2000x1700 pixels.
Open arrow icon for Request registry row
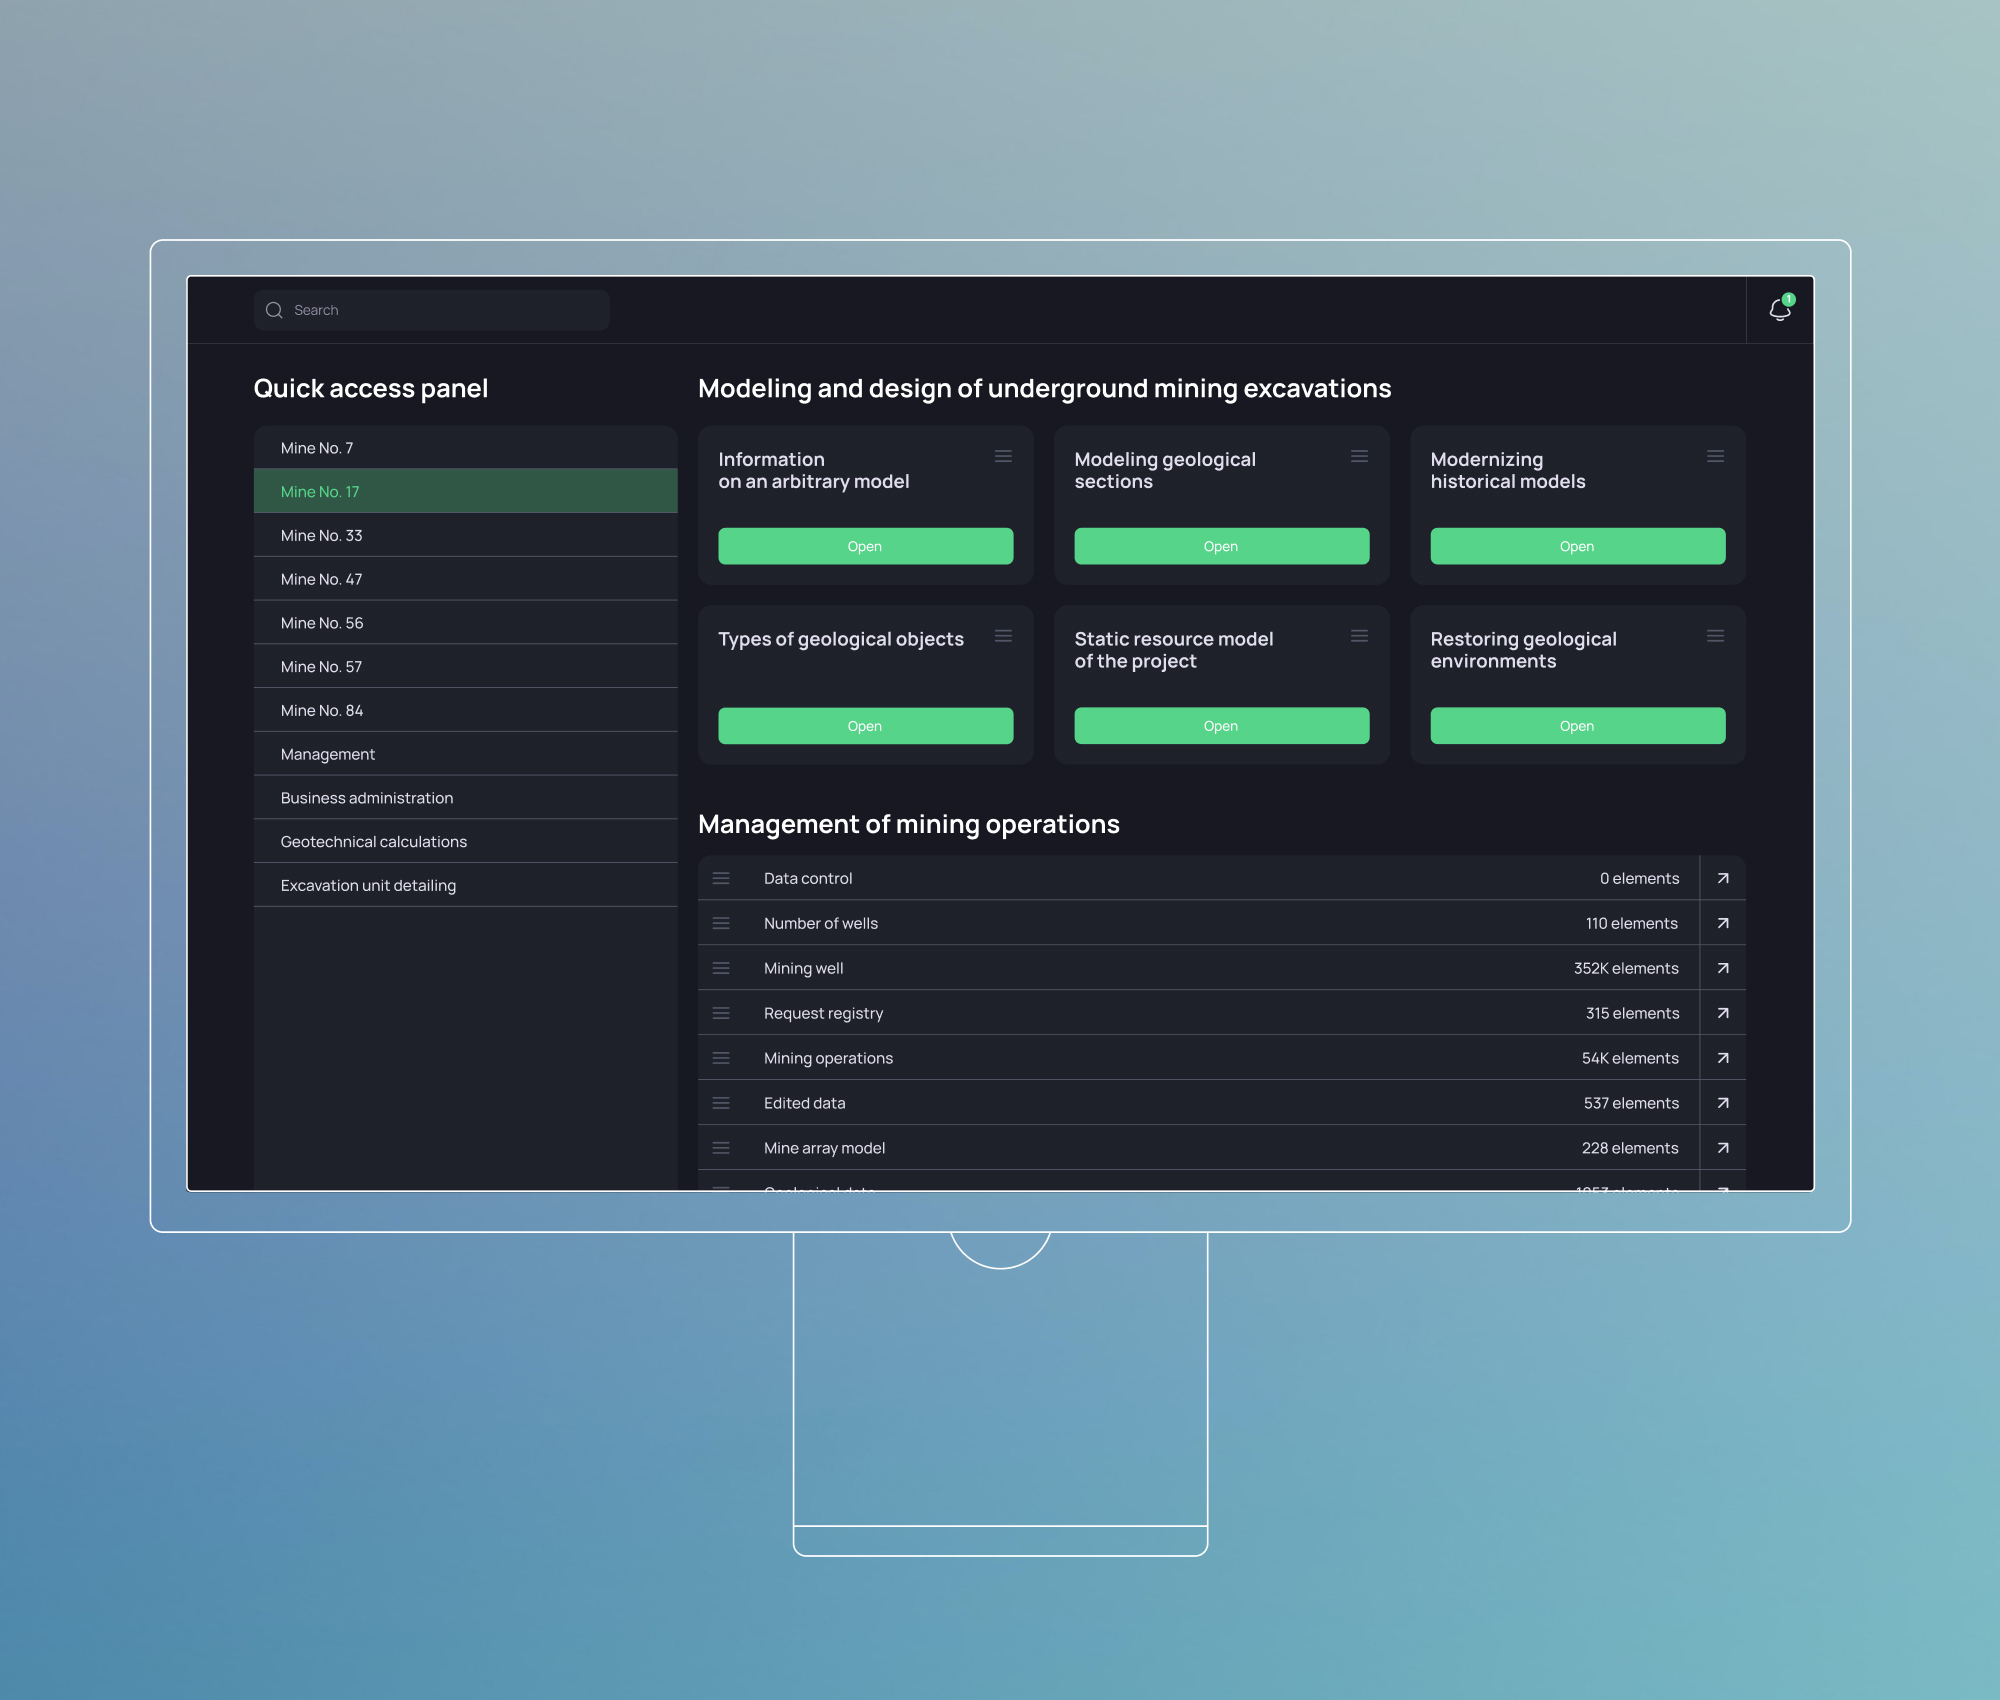(x=1723, y=1013)
